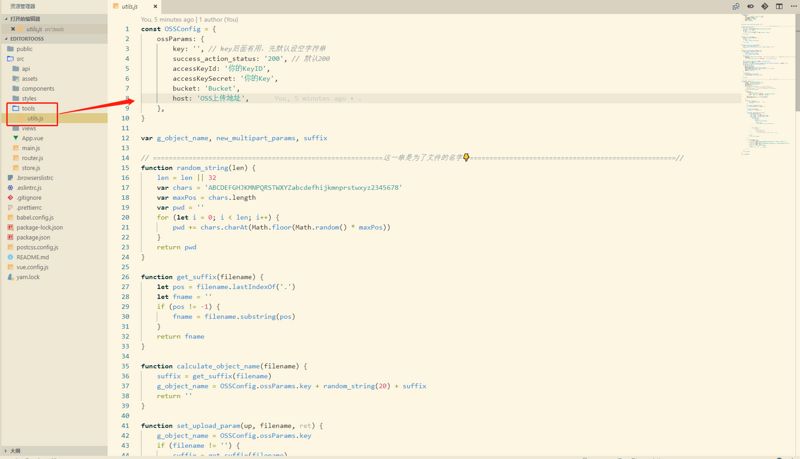Close utils.js in the open editors list
This screenshot has height=459, width=800.
point(13,29)
